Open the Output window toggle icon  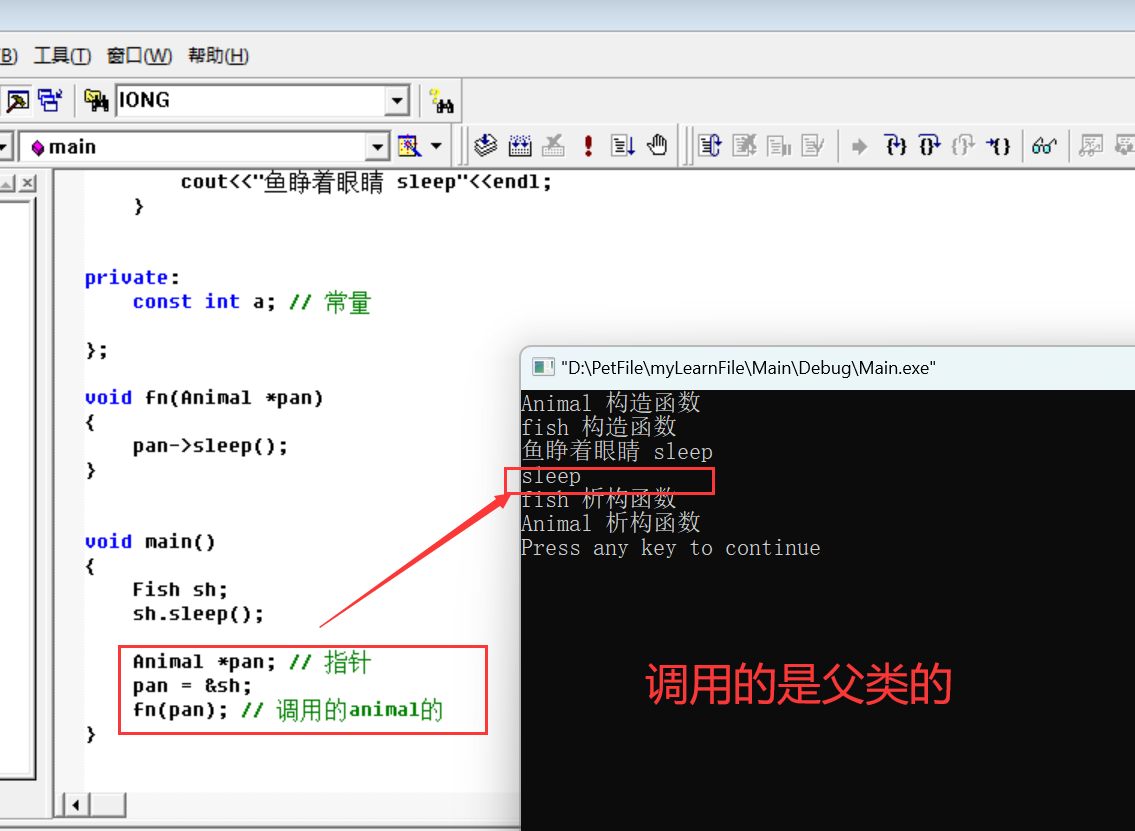coord(17,101)
